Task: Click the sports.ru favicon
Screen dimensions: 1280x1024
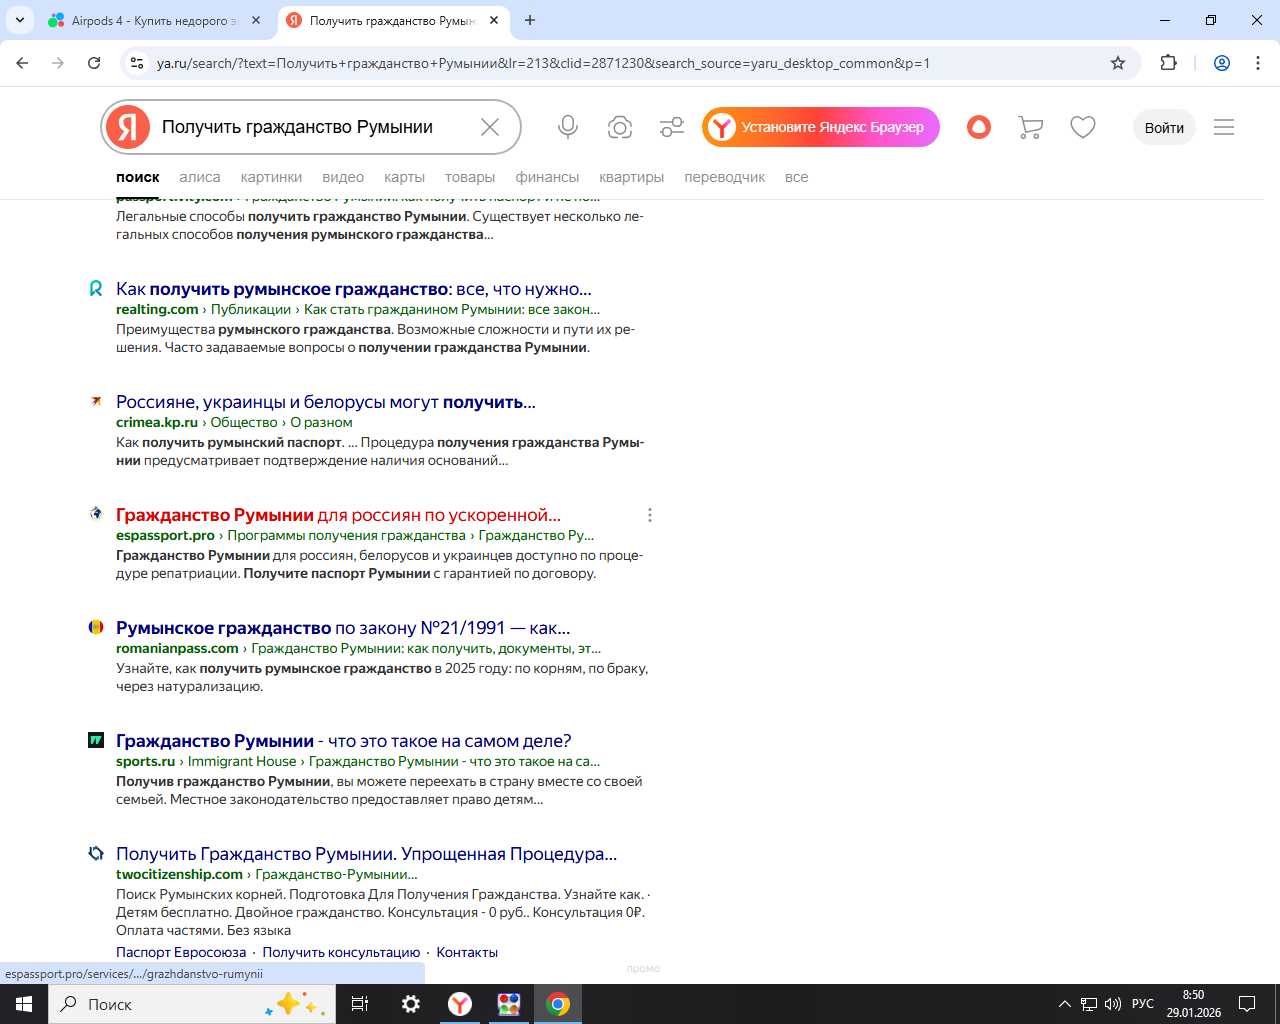Action: pos(96,741)
